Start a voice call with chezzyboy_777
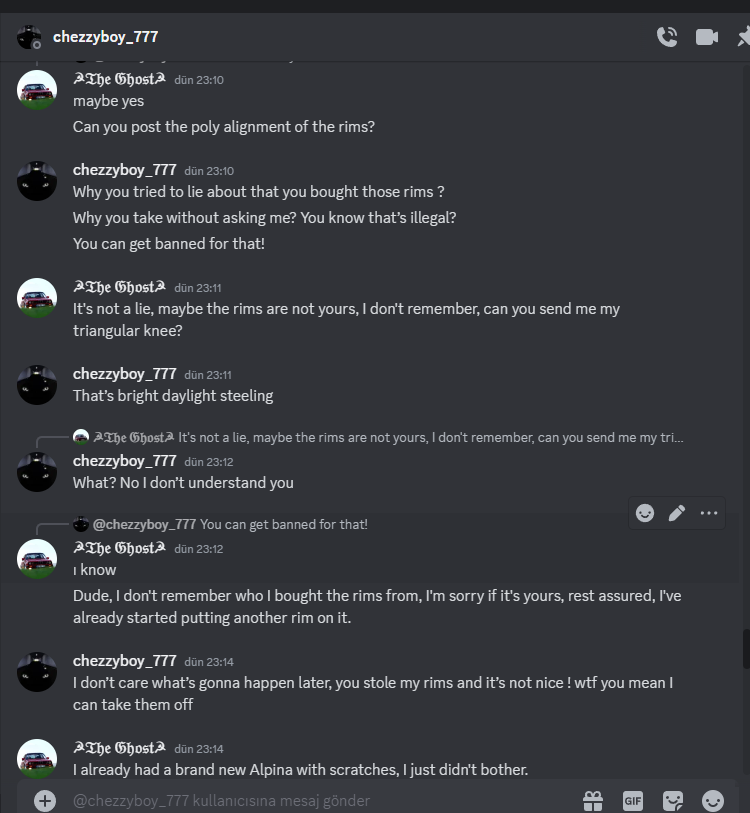The height and width of the screenshot is (813, 750). pyautogui.click(x=667, y=37)
